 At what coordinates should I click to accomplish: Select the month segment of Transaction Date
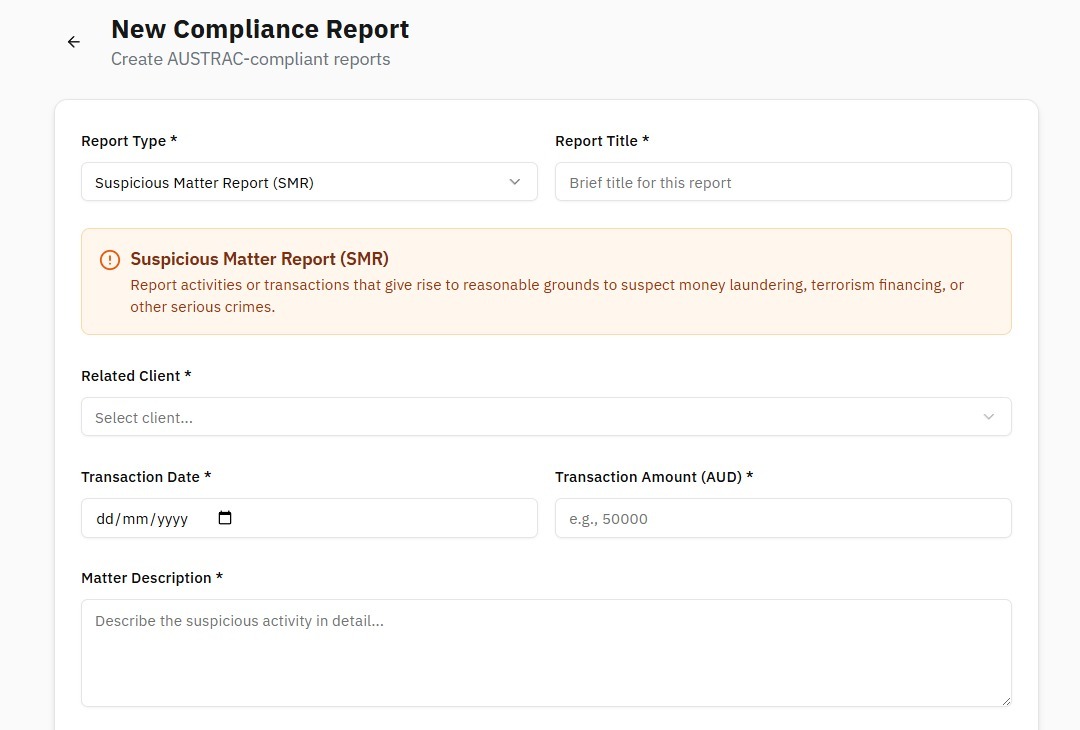[x=135, y=519]
